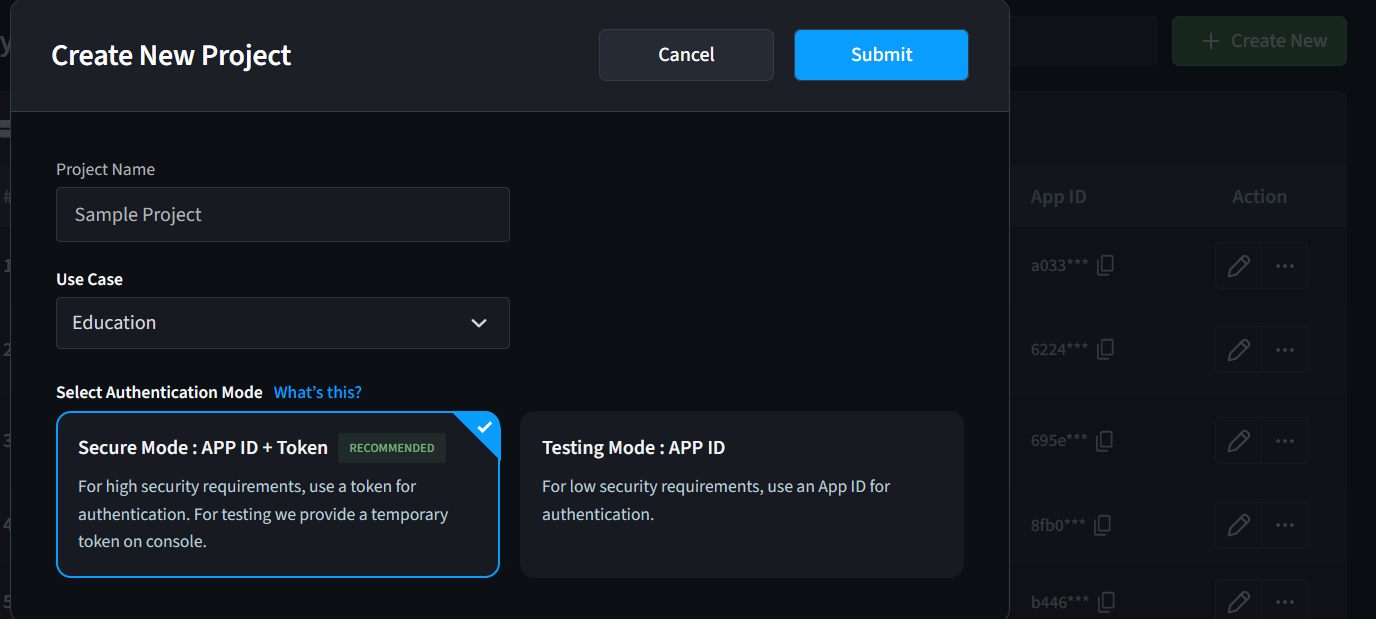The width and height of the screenshot is (1376, 619).
Task: Open the Use Case dropdown
Action: pos(283,323)
